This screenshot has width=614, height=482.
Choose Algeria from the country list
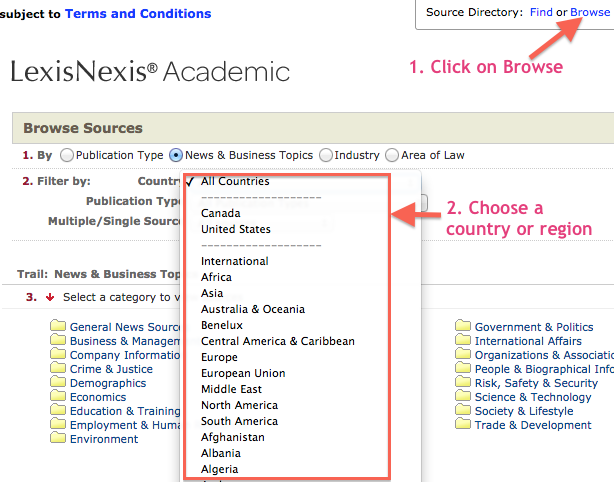[x=219, y=469]
